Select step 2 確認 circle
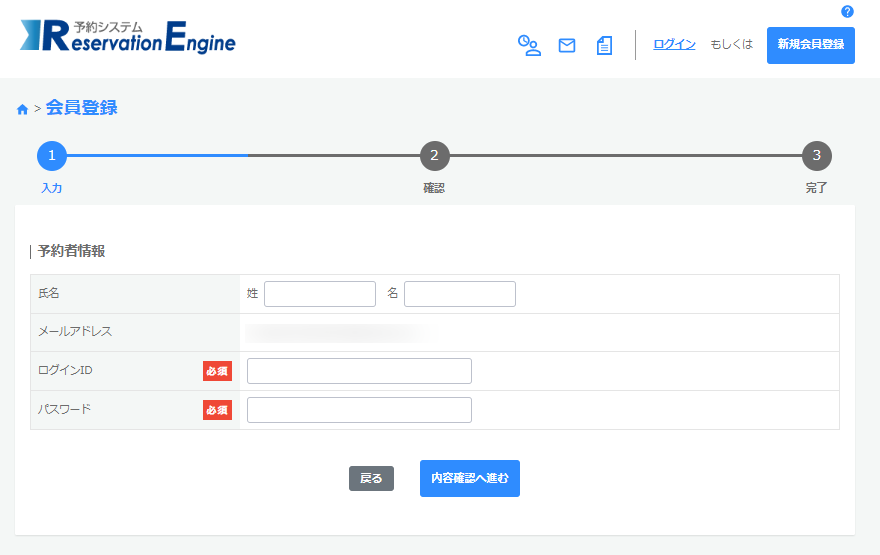The image size is (880, 555). point(434,156)
